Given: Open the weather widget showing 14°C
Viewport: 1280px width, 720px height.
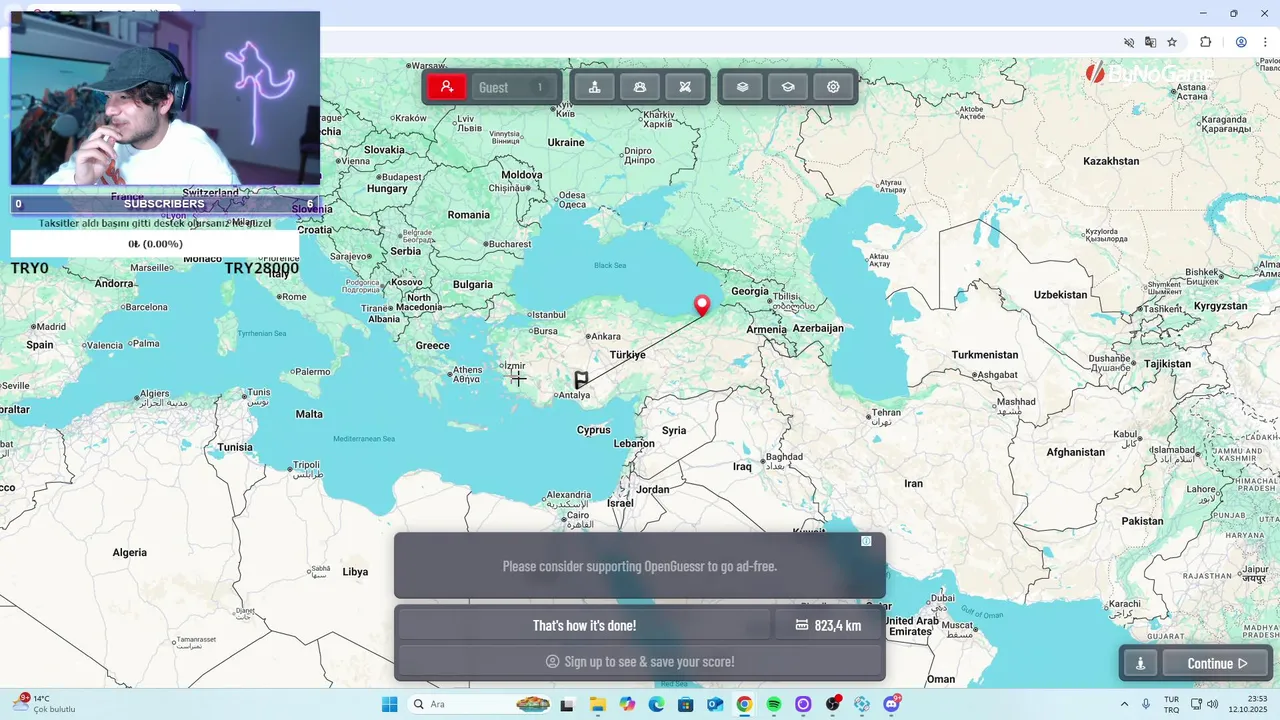Looking at the screenshot, I should tap(45, 704).
